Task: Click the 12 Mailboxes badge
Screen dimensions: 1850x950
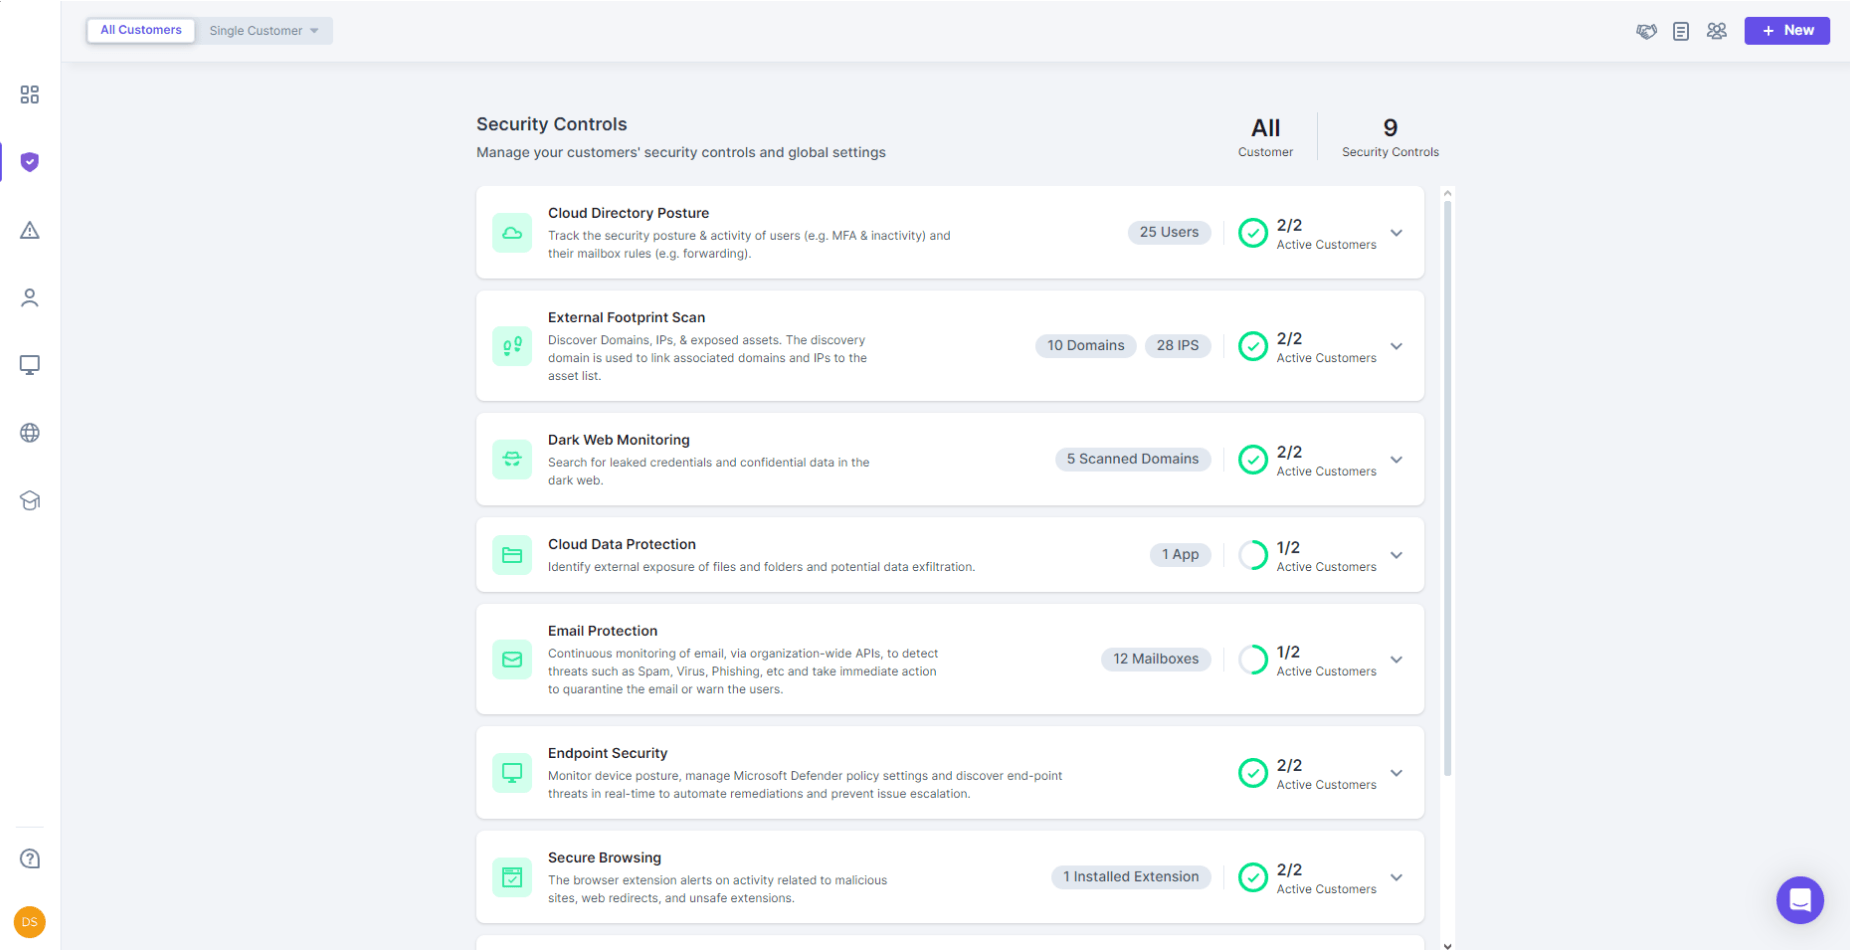Action: (1155, 659)
